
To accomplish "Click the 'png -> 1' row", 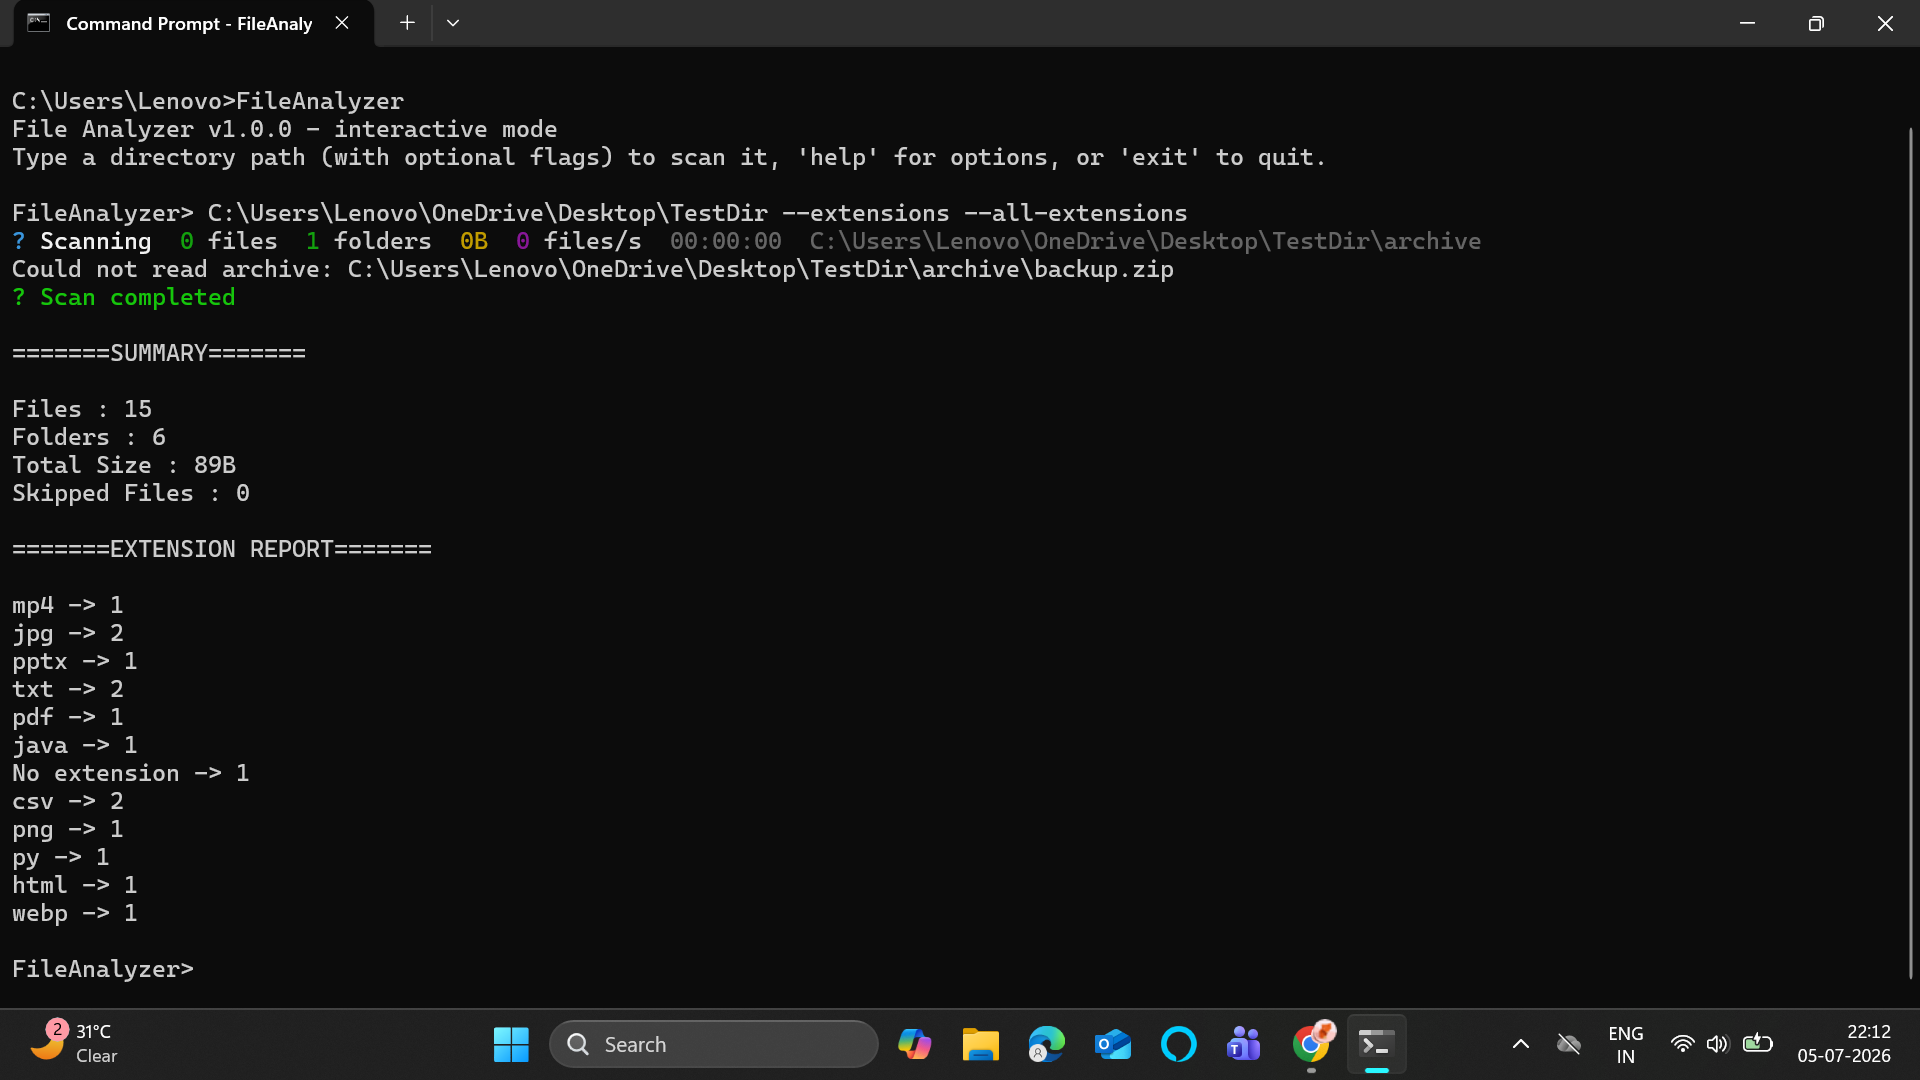I will point(68,829).
